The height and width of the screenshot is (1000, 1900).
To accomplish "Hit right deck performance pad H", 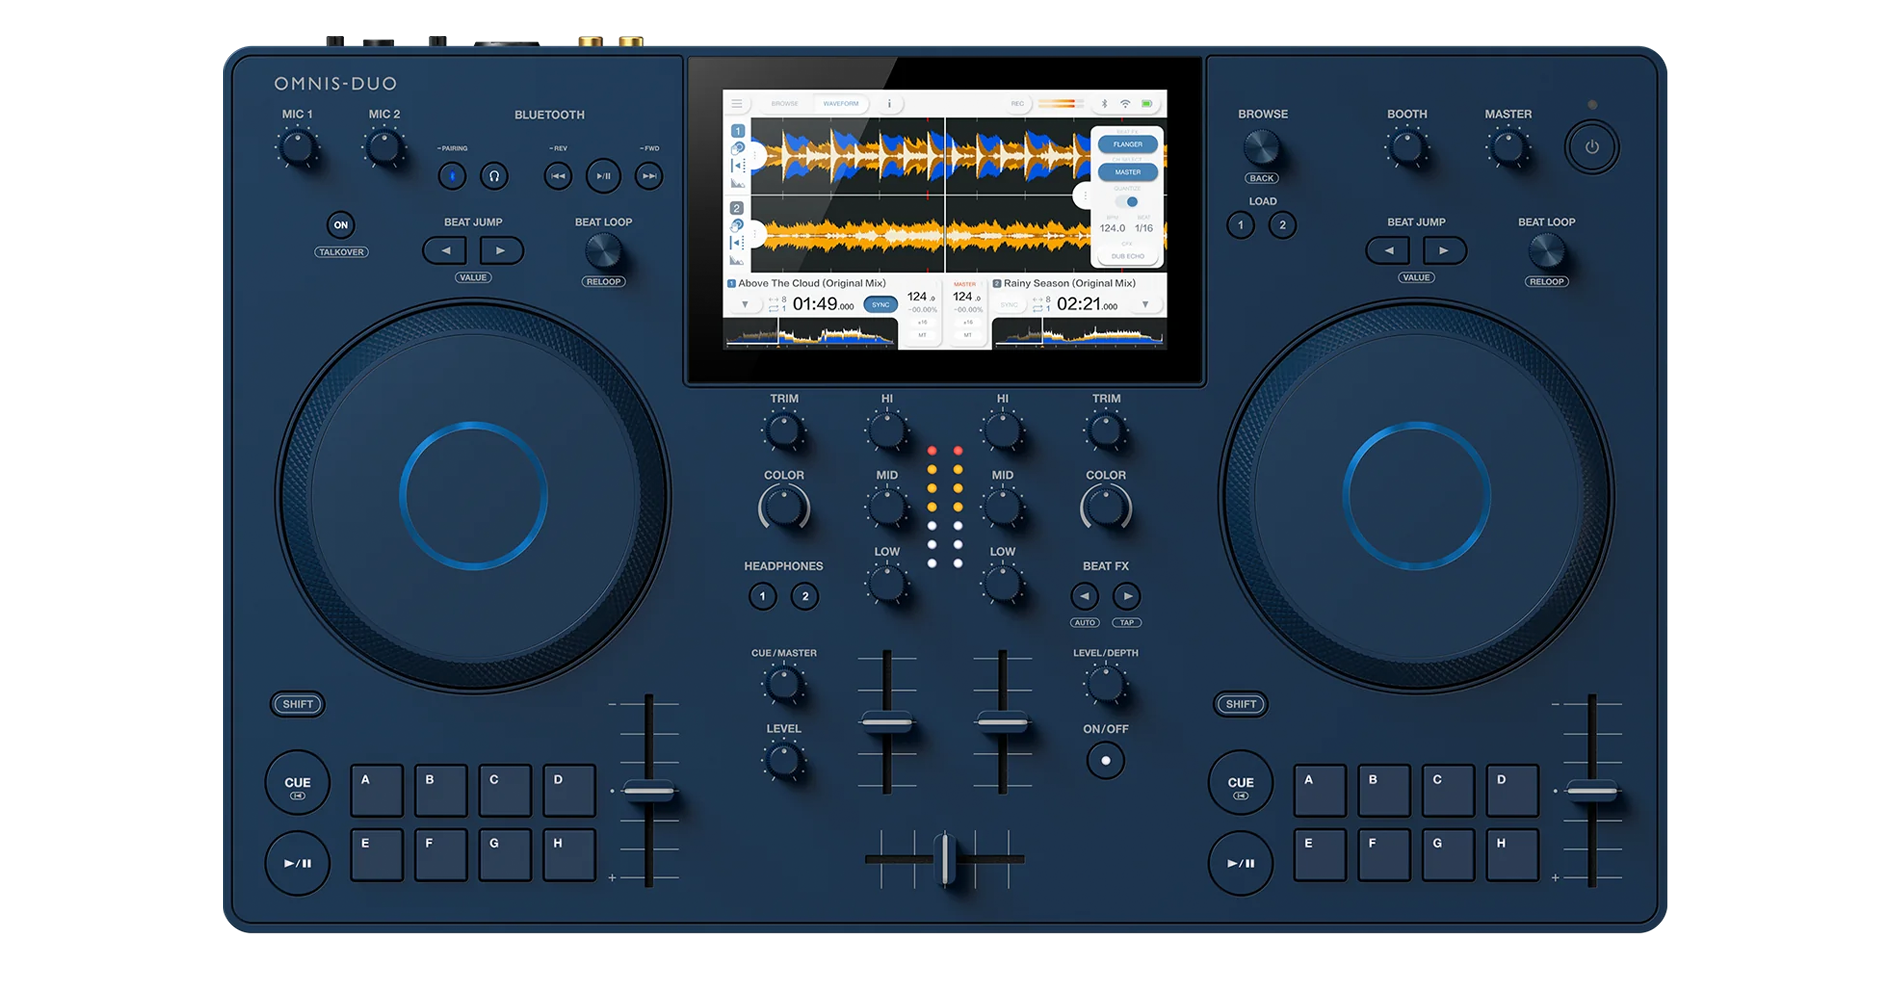I will point(1512,855).
